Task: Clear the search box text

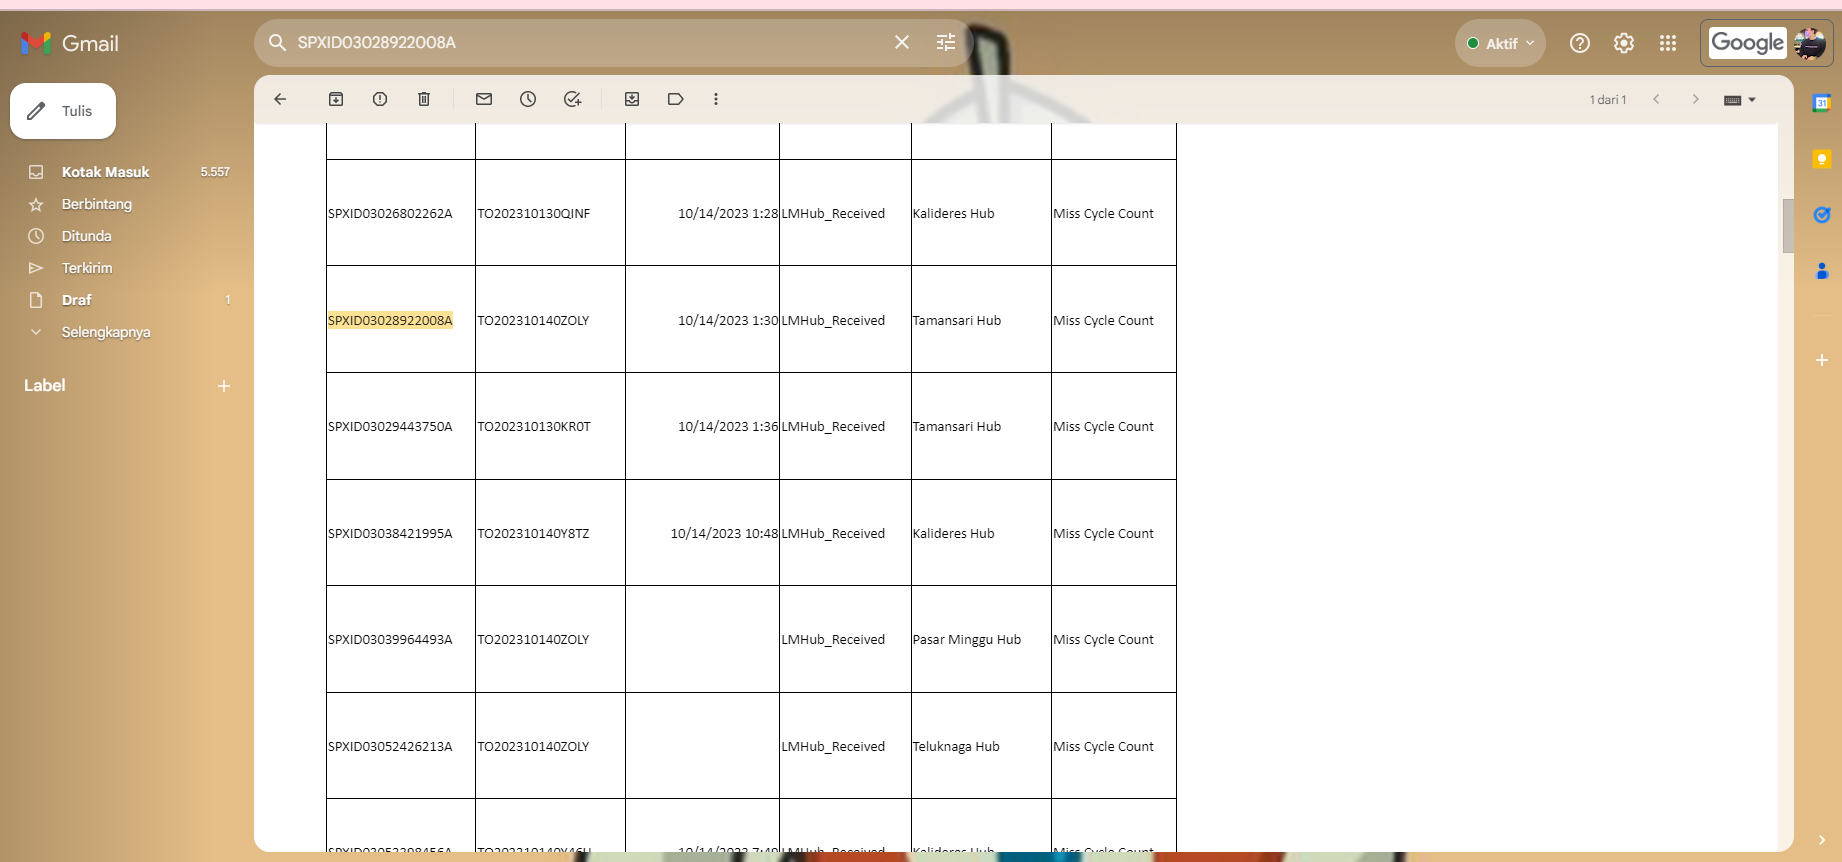Action: [x=902, y=42]
